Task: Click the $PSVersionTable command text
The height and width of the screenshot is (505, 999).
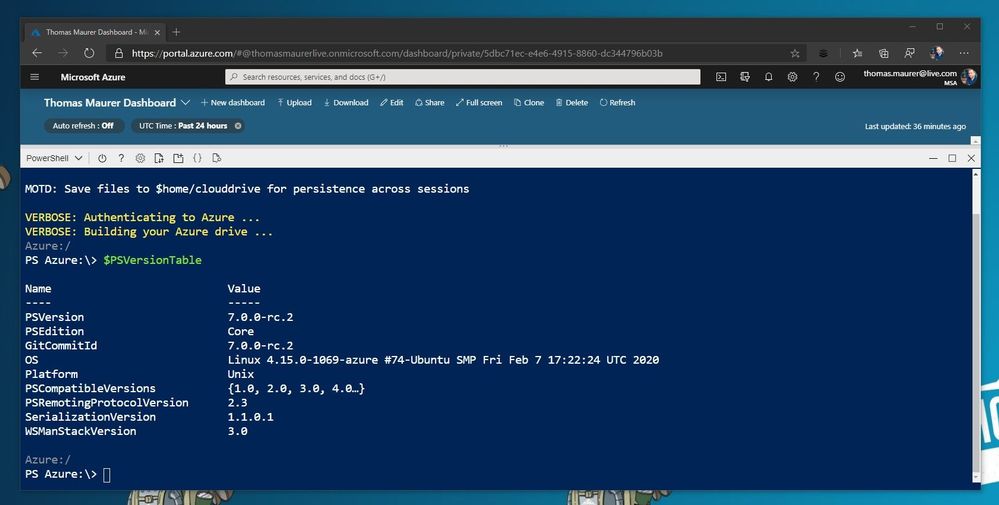Action: (152, 260)
